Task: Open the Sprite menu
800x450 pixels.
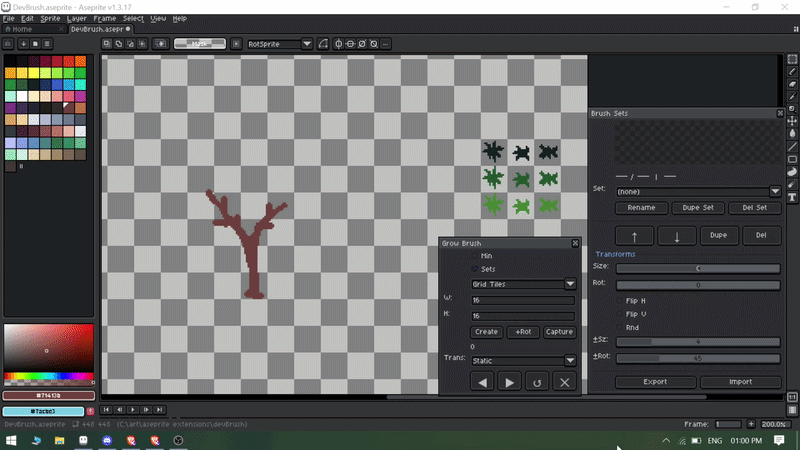Action: 50,18
